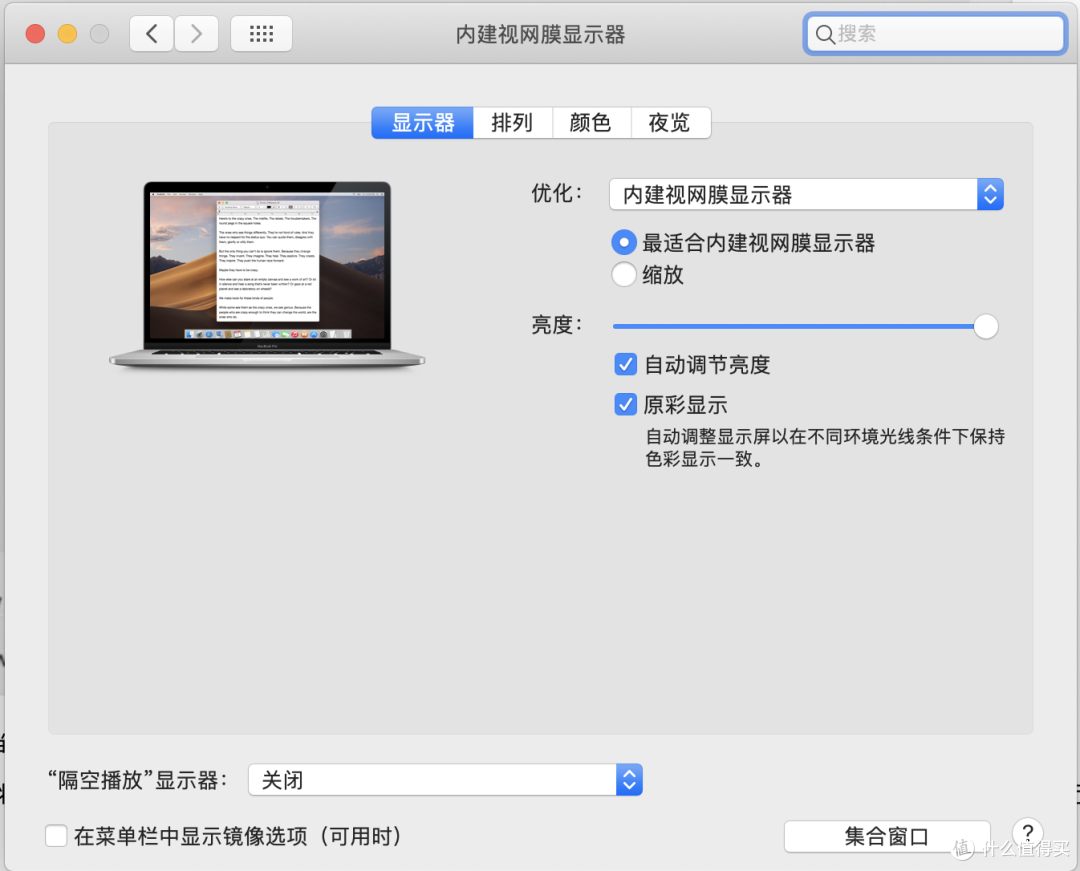Click the magnifier icon in search field
Image resolution: width=1080 pixels, height=871 pixels.
[x=825, y=34]
